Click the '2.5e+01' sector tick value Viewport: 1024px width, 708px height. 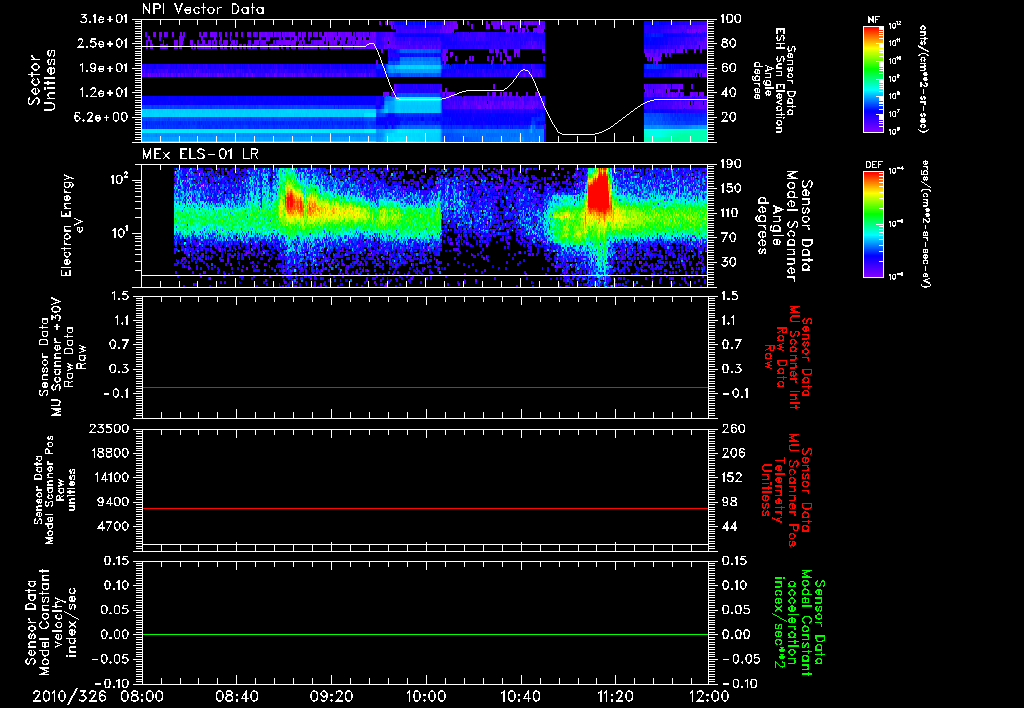pos(104,43)
